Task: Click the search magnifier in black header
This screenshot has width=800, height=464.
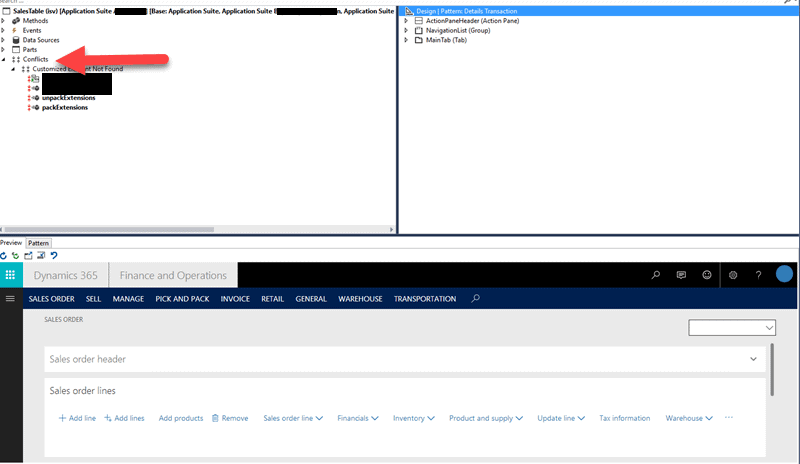Action: (x=656, y=275)
